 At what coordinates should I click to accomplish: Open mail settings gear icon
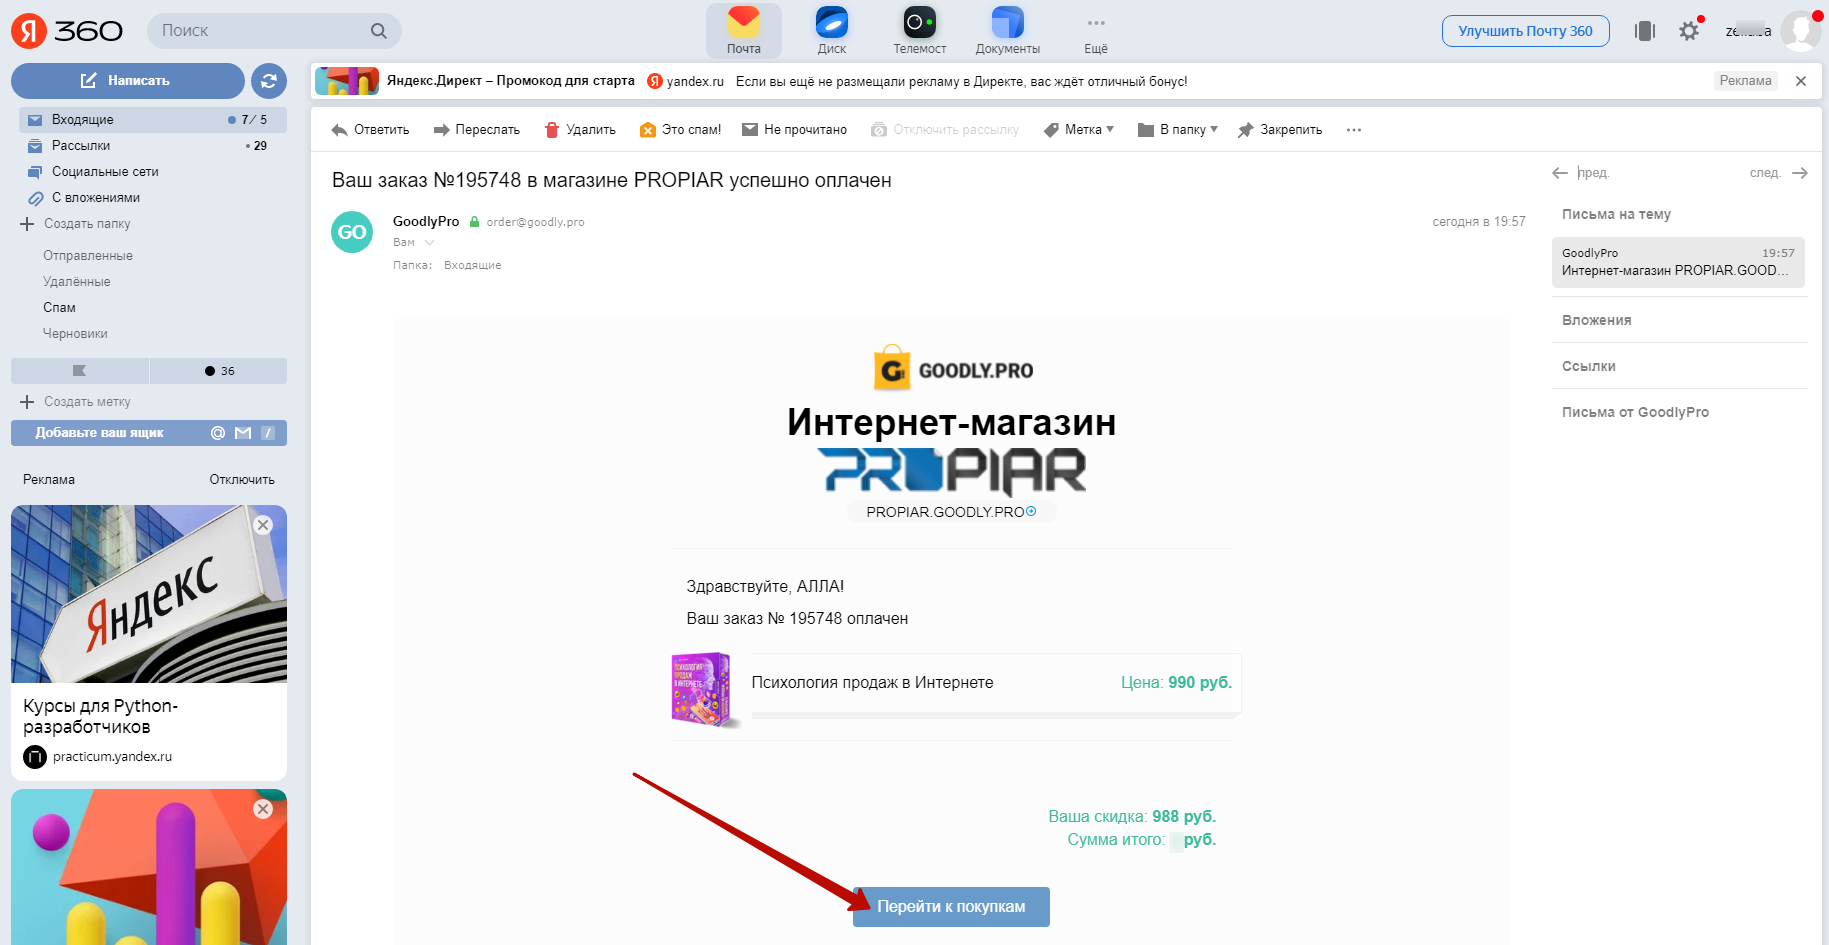(1690, 31)
